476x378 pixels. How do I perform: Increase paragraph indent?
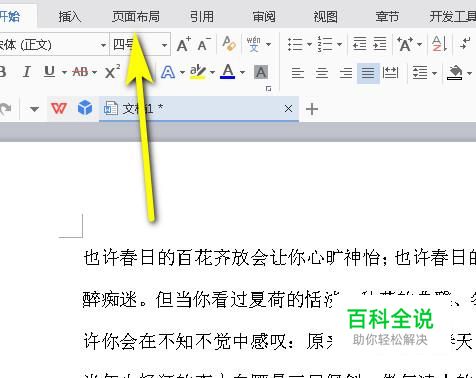[x=380, y=44]
